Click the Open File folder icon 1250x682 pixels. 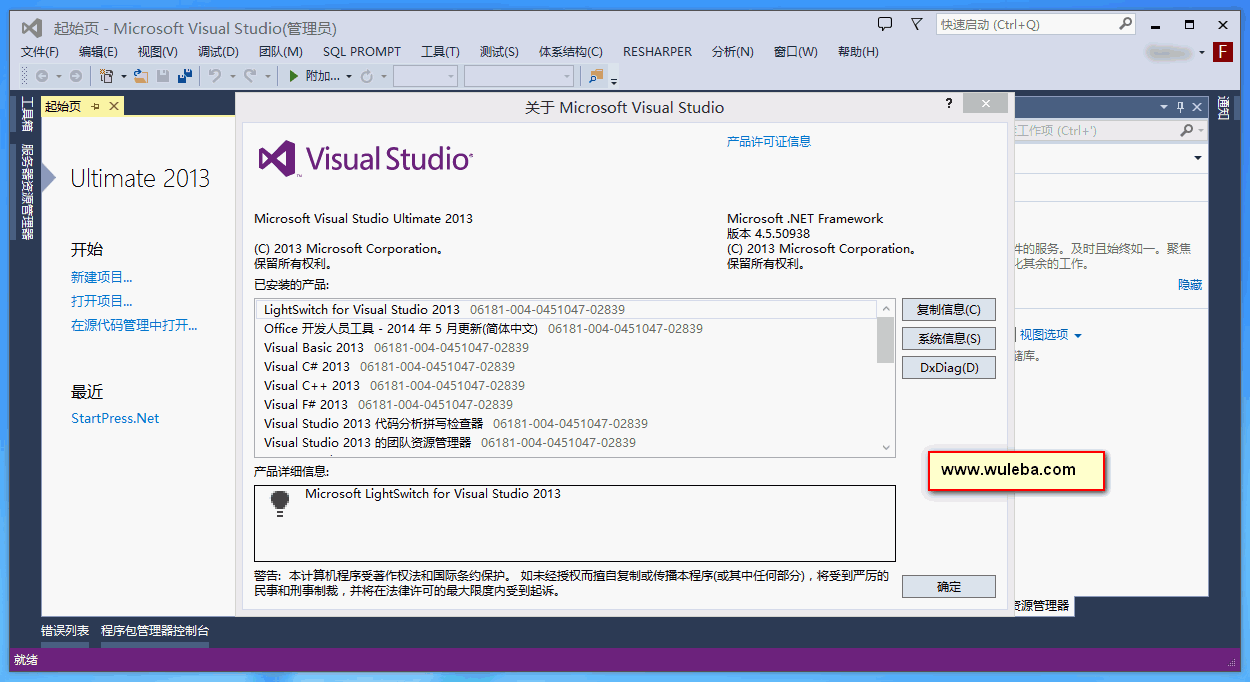click(x=140, y=76)
